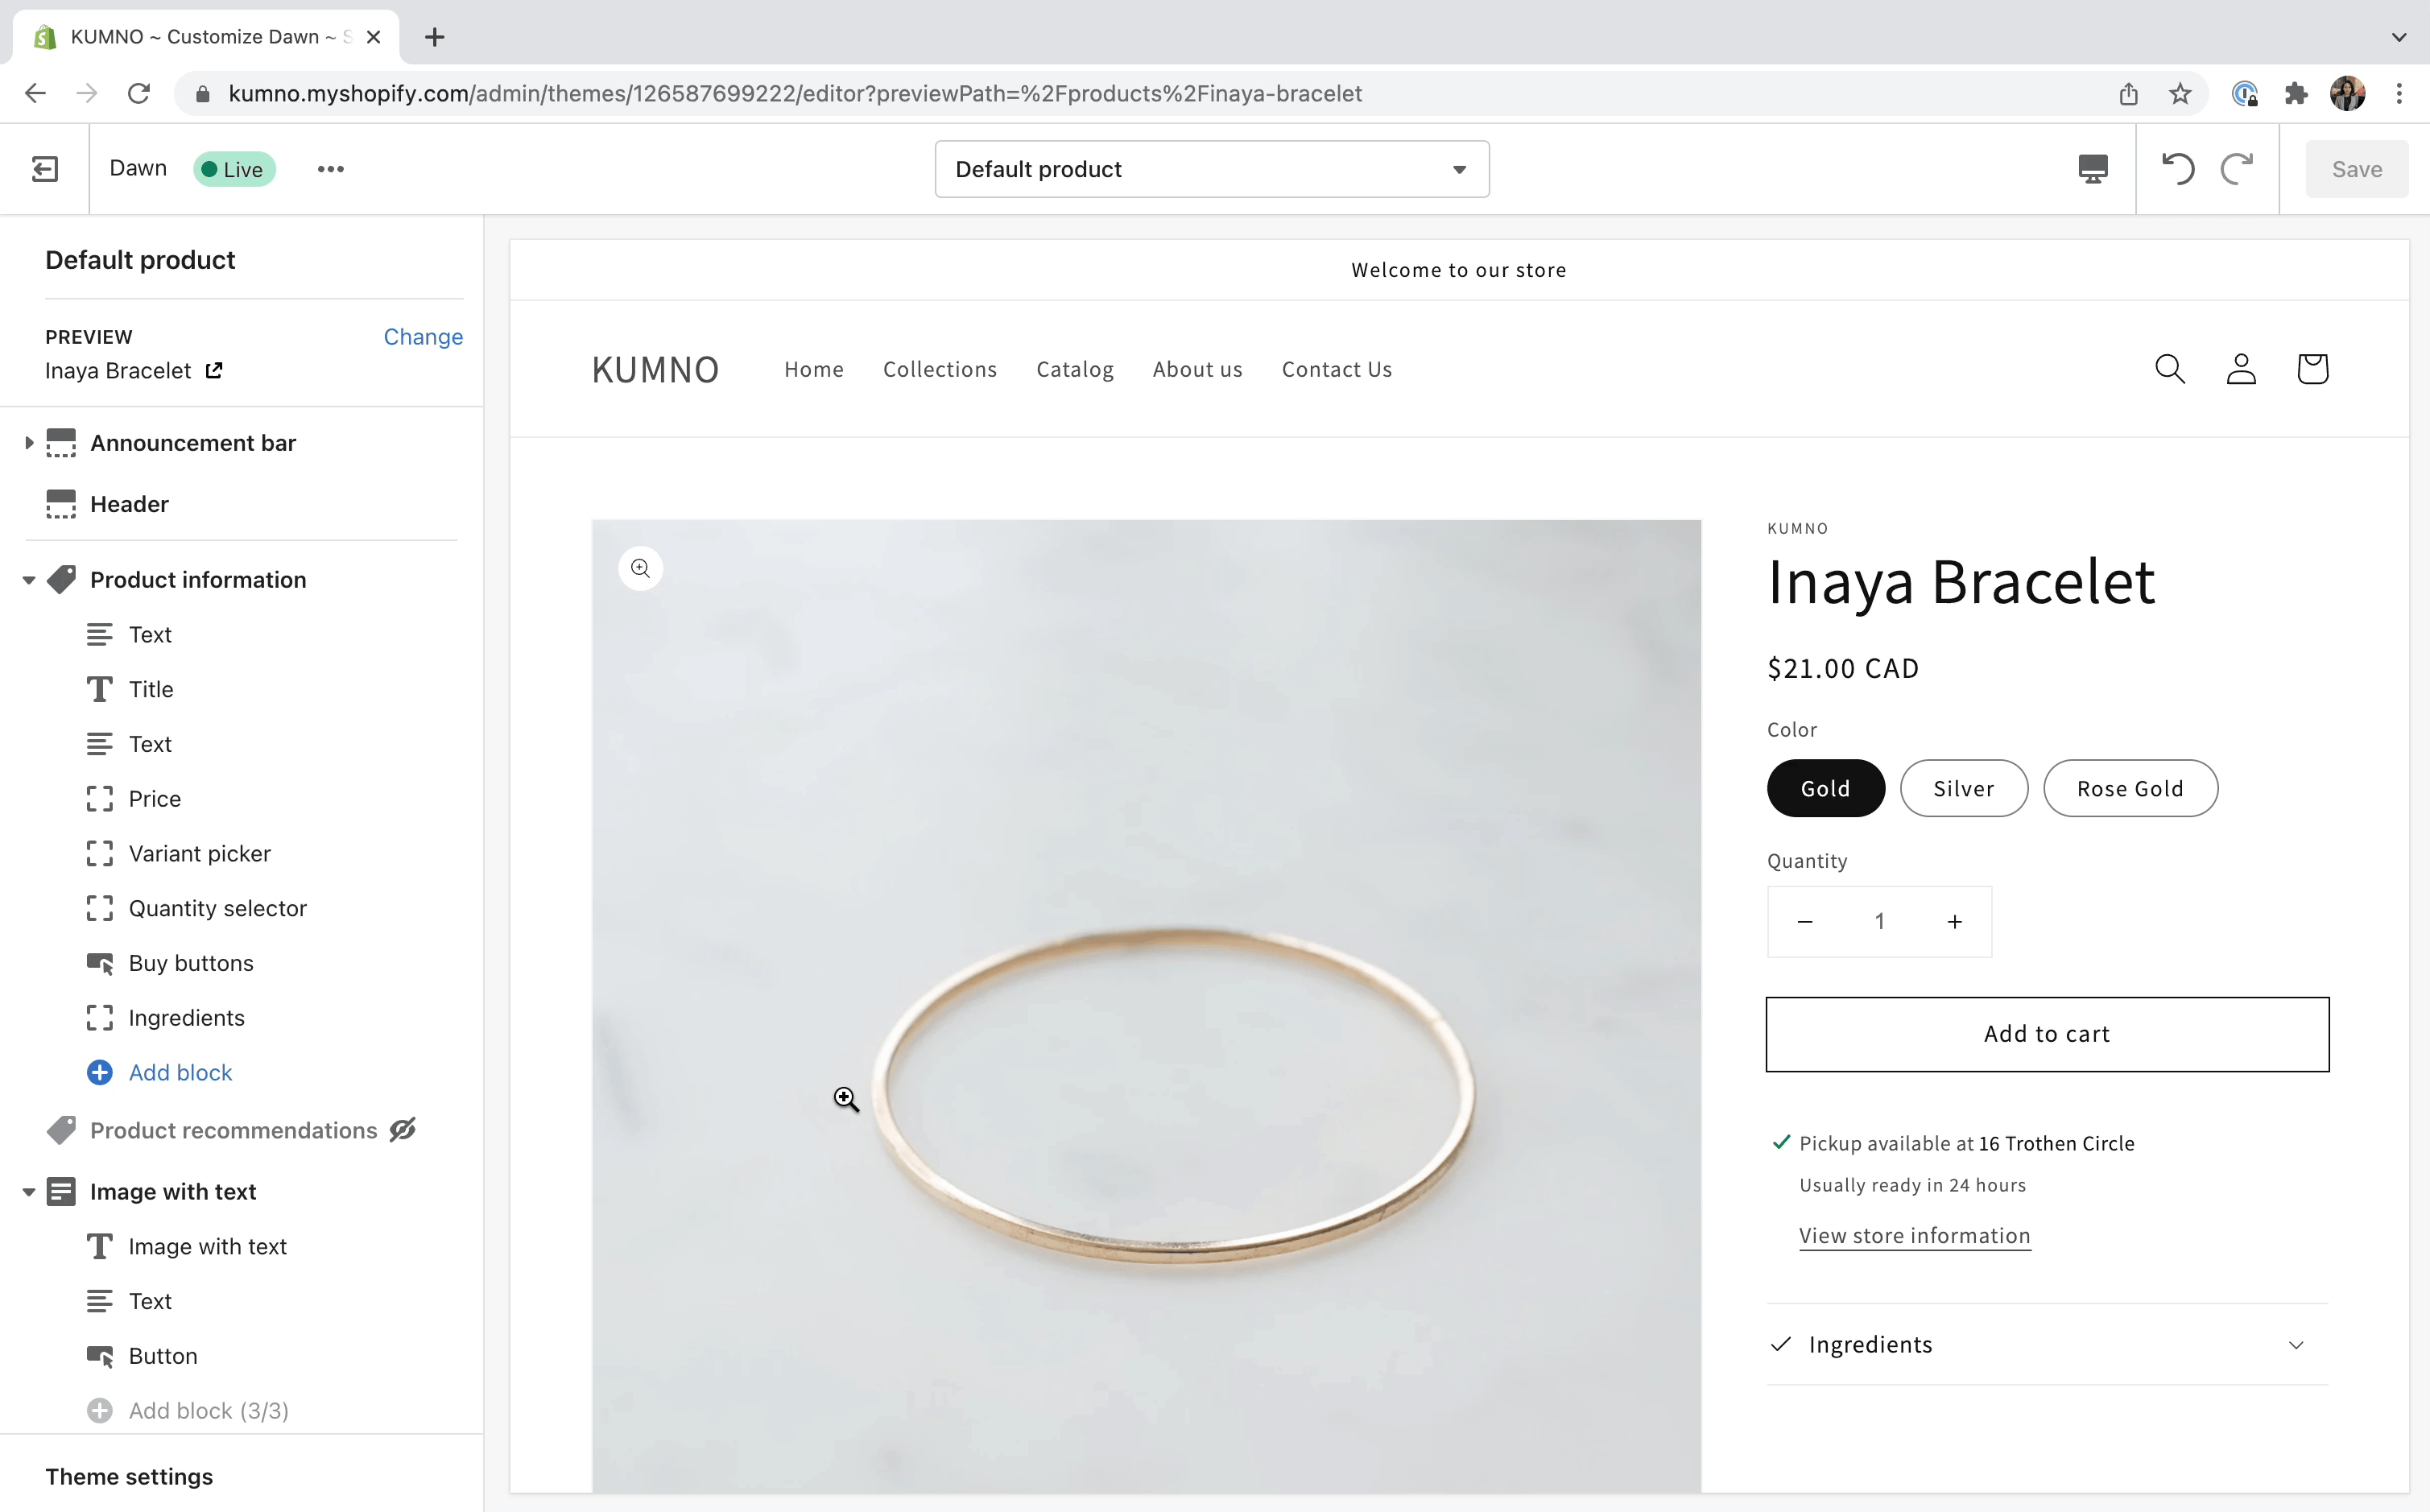Expand Product information section in sidebar
This screenshot has height=1512, width=2430.
(28, 580)
